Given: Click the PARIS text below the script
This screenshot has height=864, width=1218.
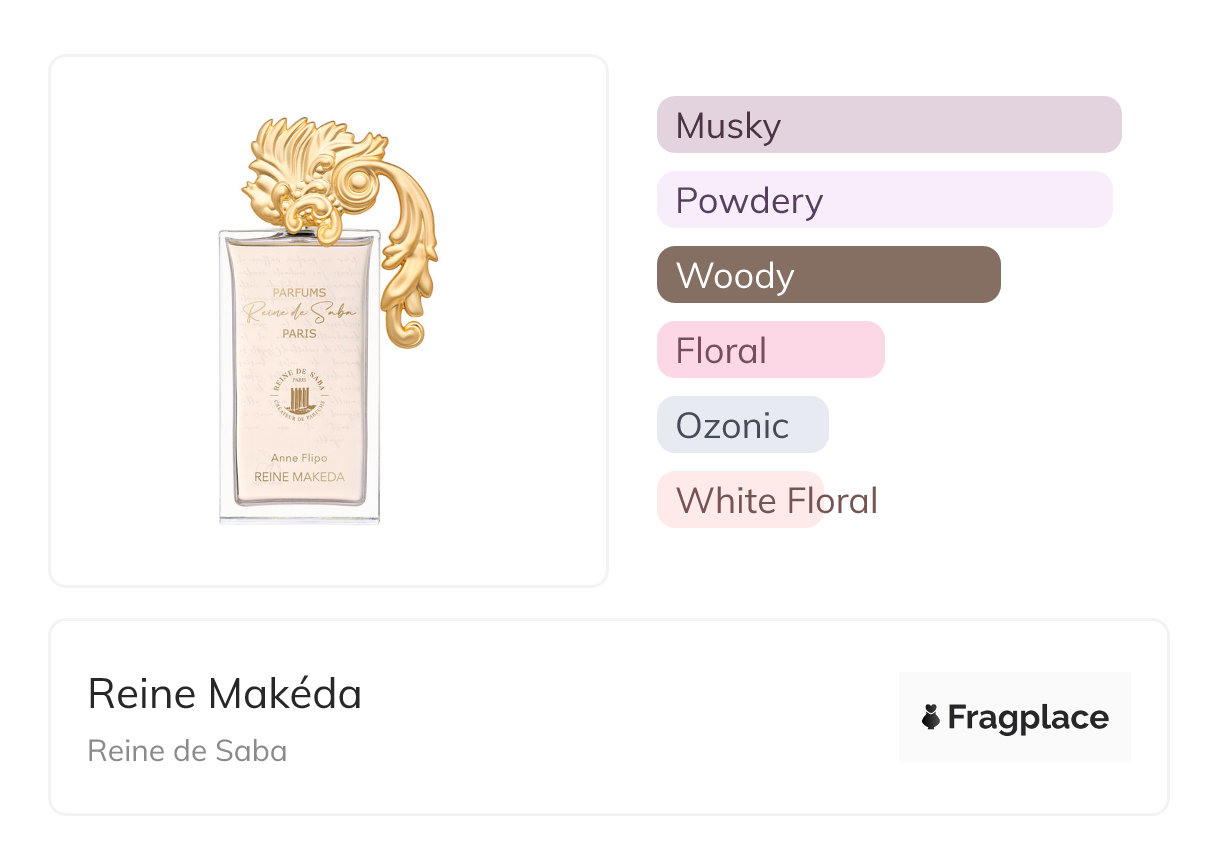Looking at the screenshot, I should (x=299, y=333).
